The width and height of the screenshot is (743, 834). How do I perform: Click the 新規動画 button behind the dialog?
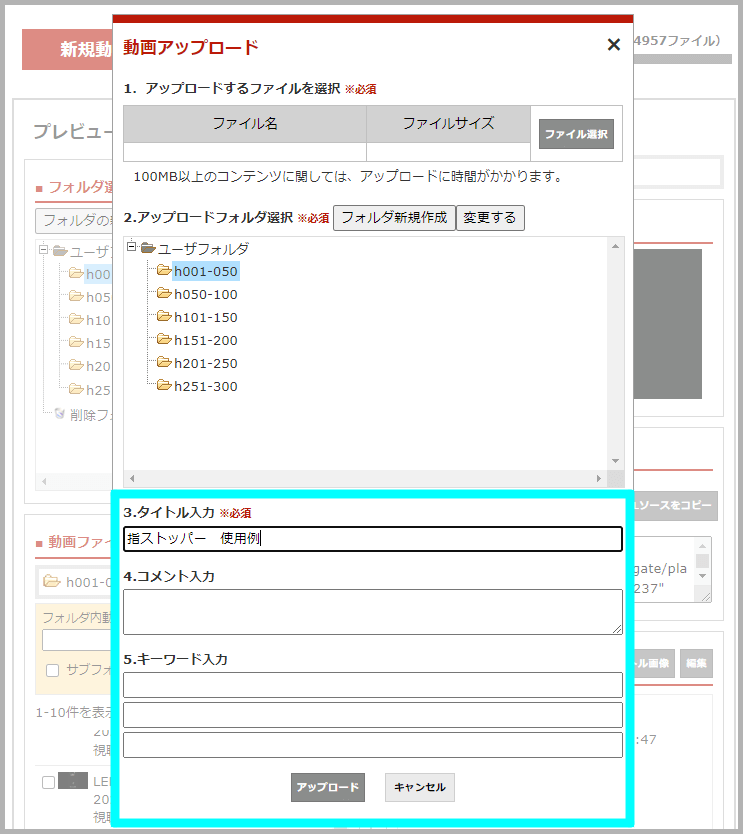pos(68,49)
